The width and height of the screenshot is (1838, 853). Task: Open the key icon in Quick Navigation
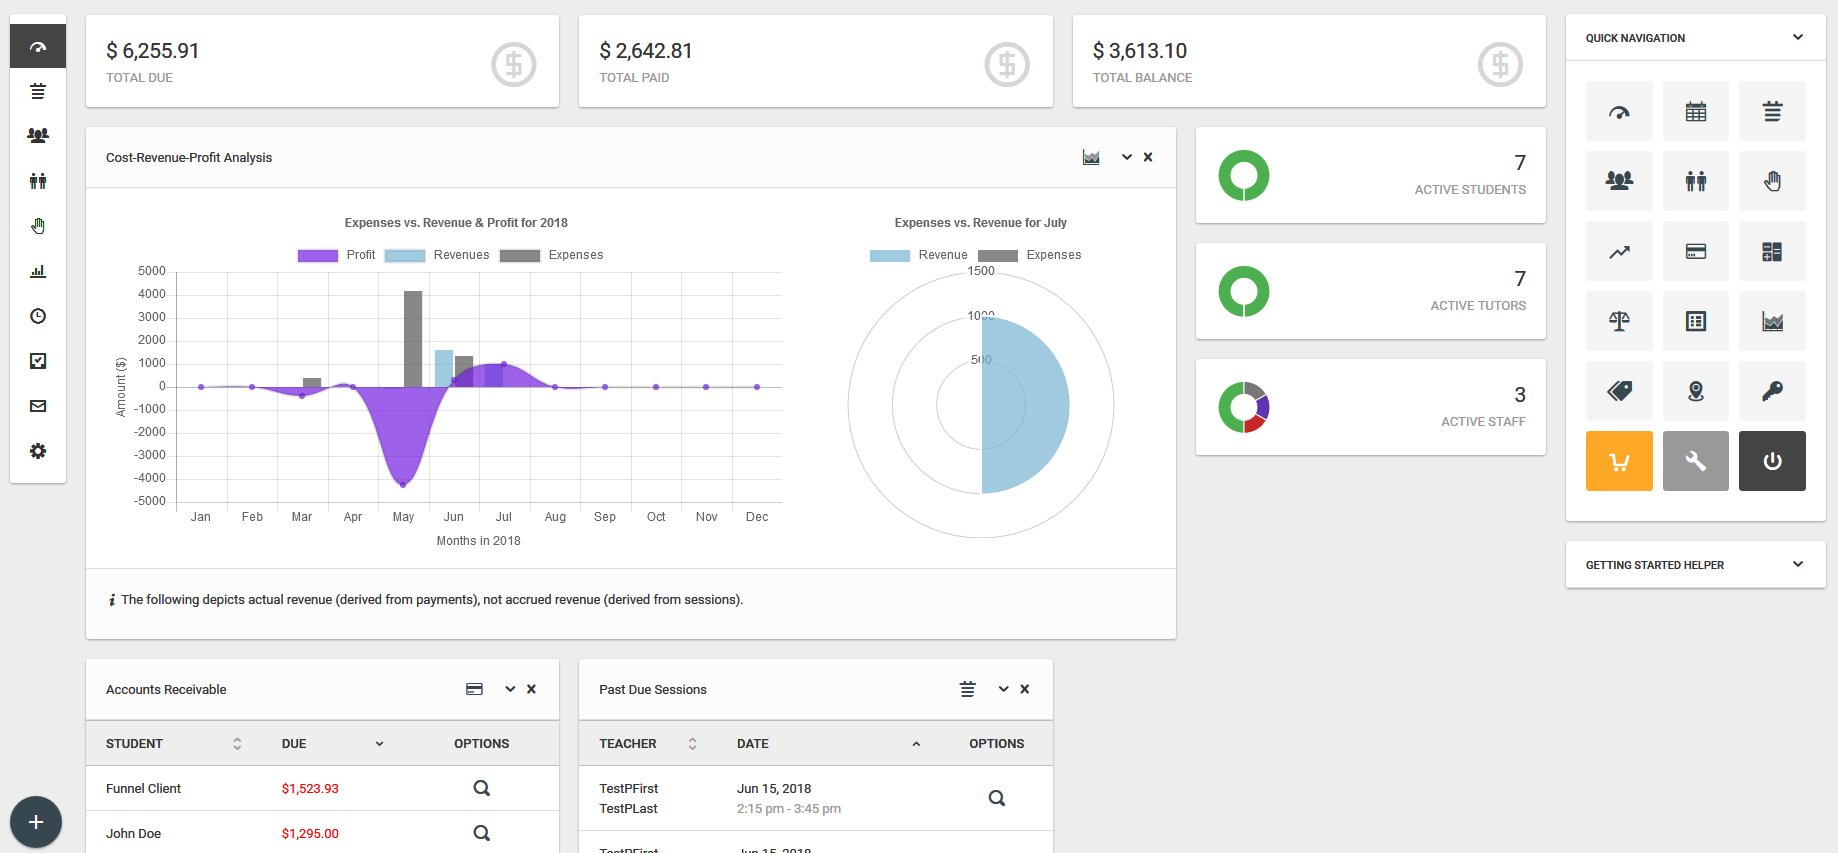1772,391
